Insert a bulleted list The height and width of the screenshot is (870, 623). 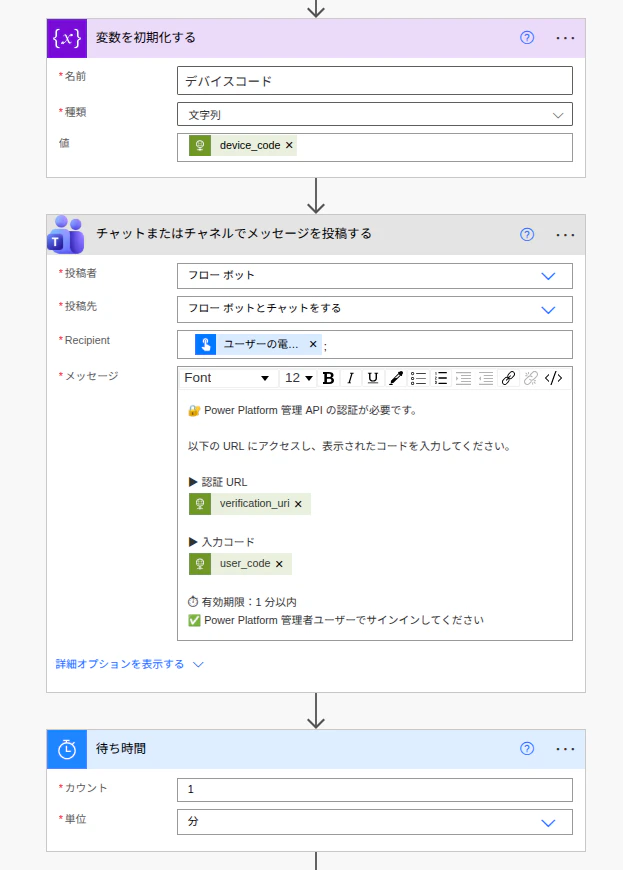[x=418, y=378]
